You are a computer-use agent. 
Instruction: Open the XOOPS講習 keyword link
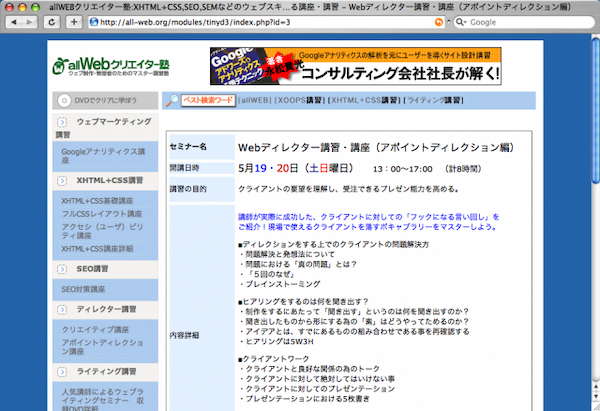(300, 100)
